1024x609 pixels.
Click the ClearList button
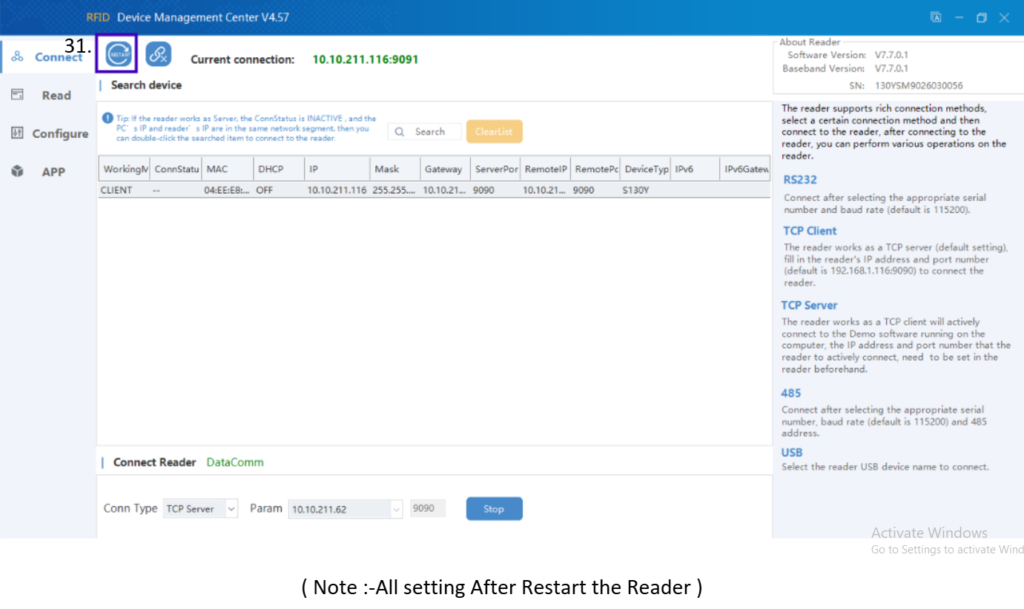(494, 131)
